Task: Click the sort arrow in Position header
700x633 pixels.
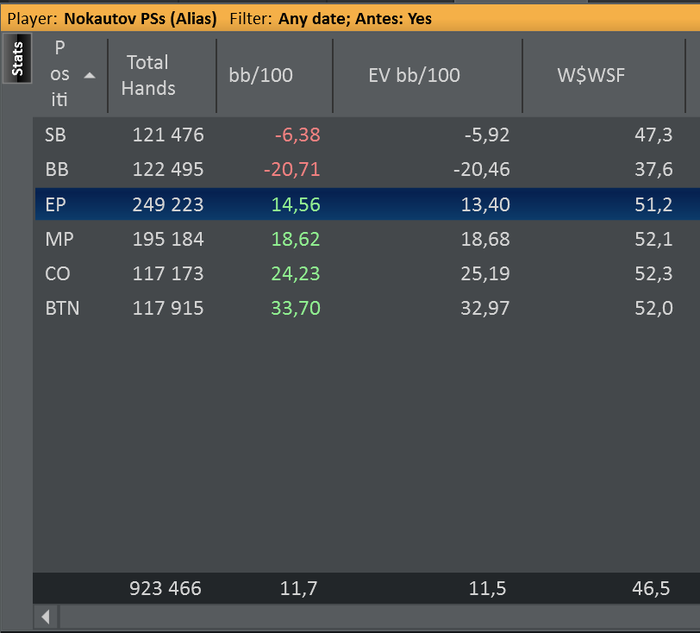Action: 90,75
